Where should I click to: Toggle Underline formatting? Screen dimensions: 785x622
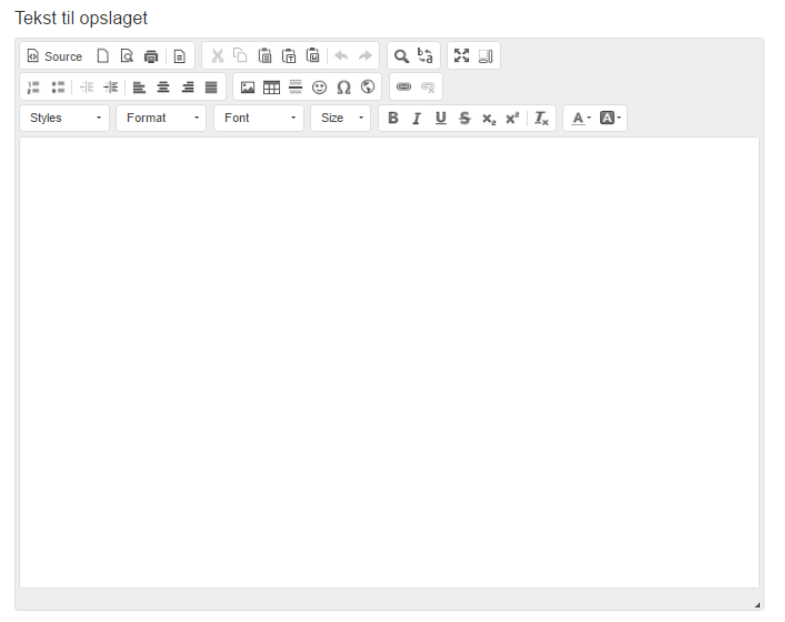(441, 118)
